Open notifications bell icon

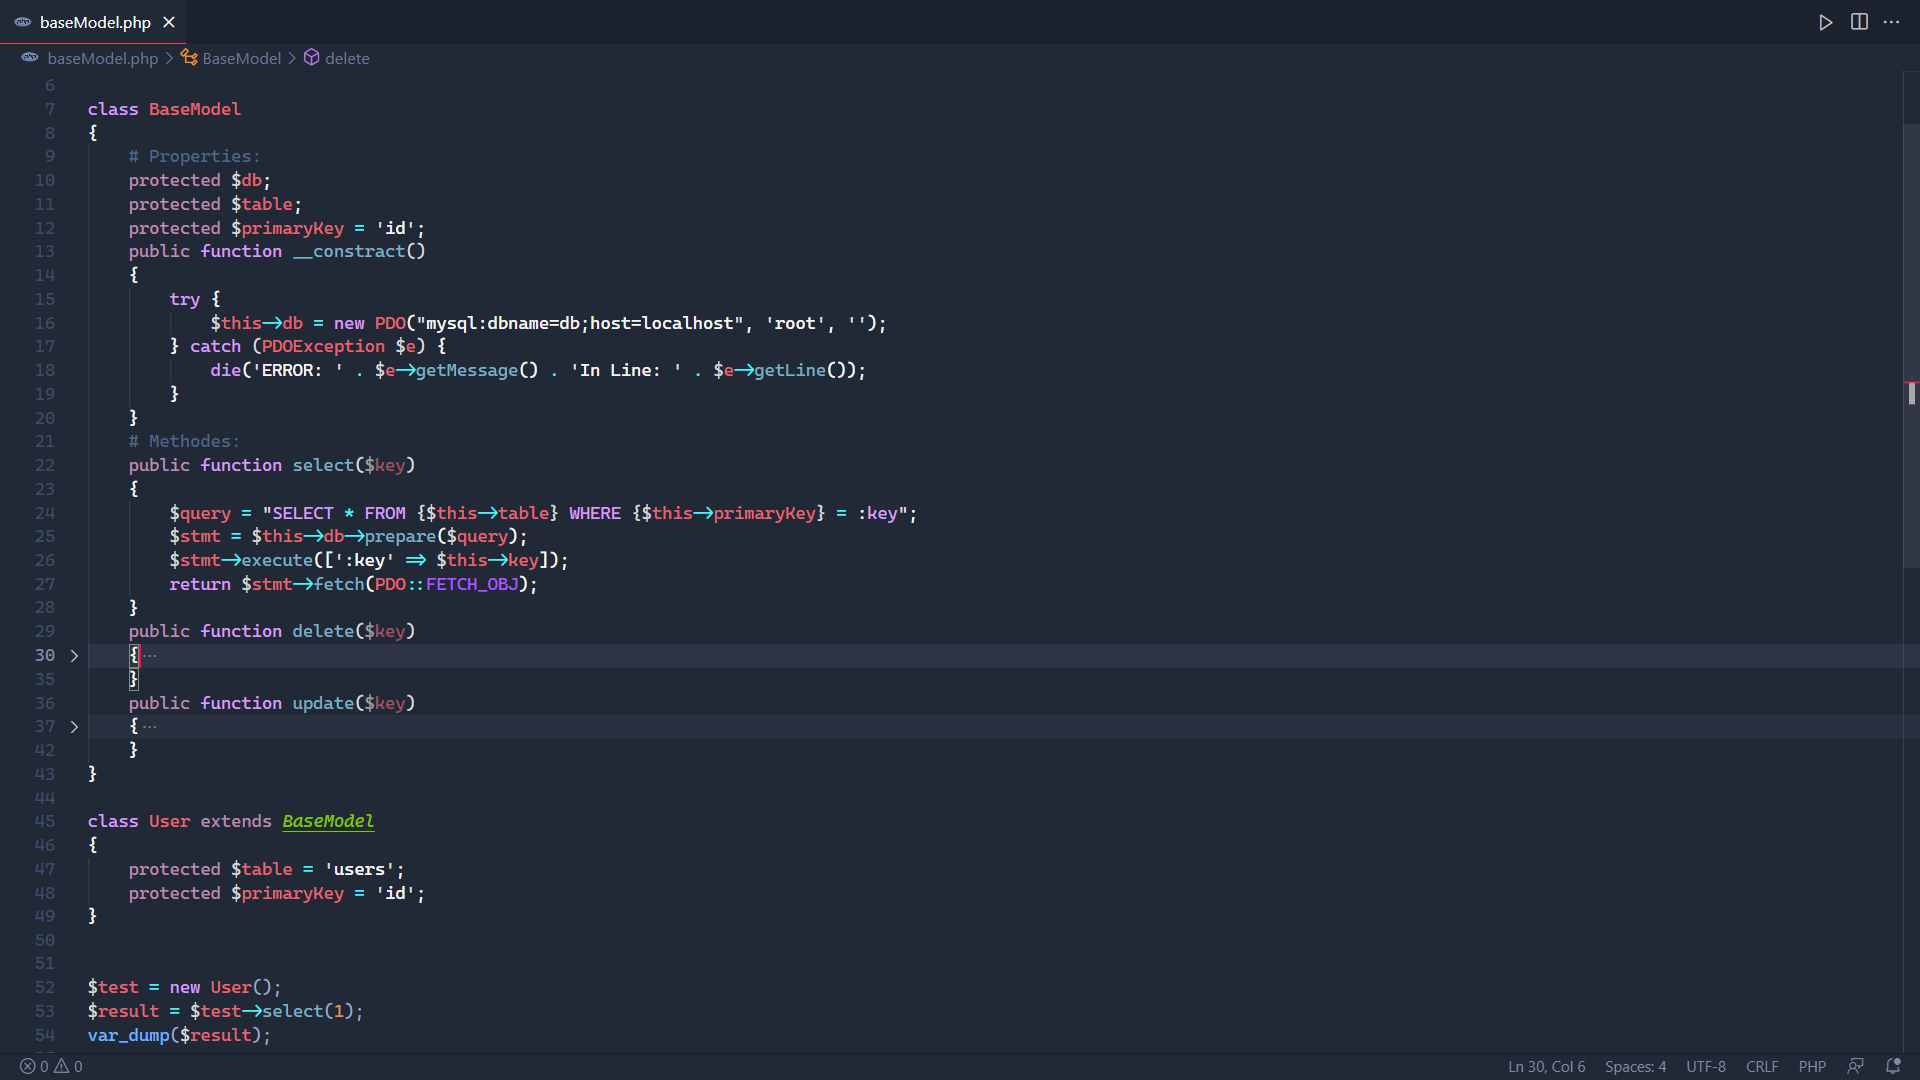[1893, 1066]
